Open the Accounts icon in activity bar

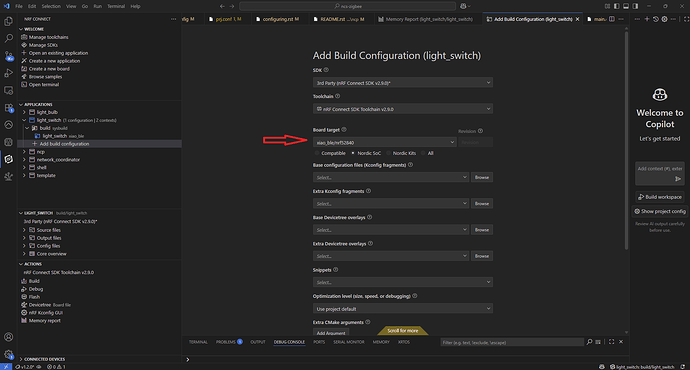click(8, 337)
